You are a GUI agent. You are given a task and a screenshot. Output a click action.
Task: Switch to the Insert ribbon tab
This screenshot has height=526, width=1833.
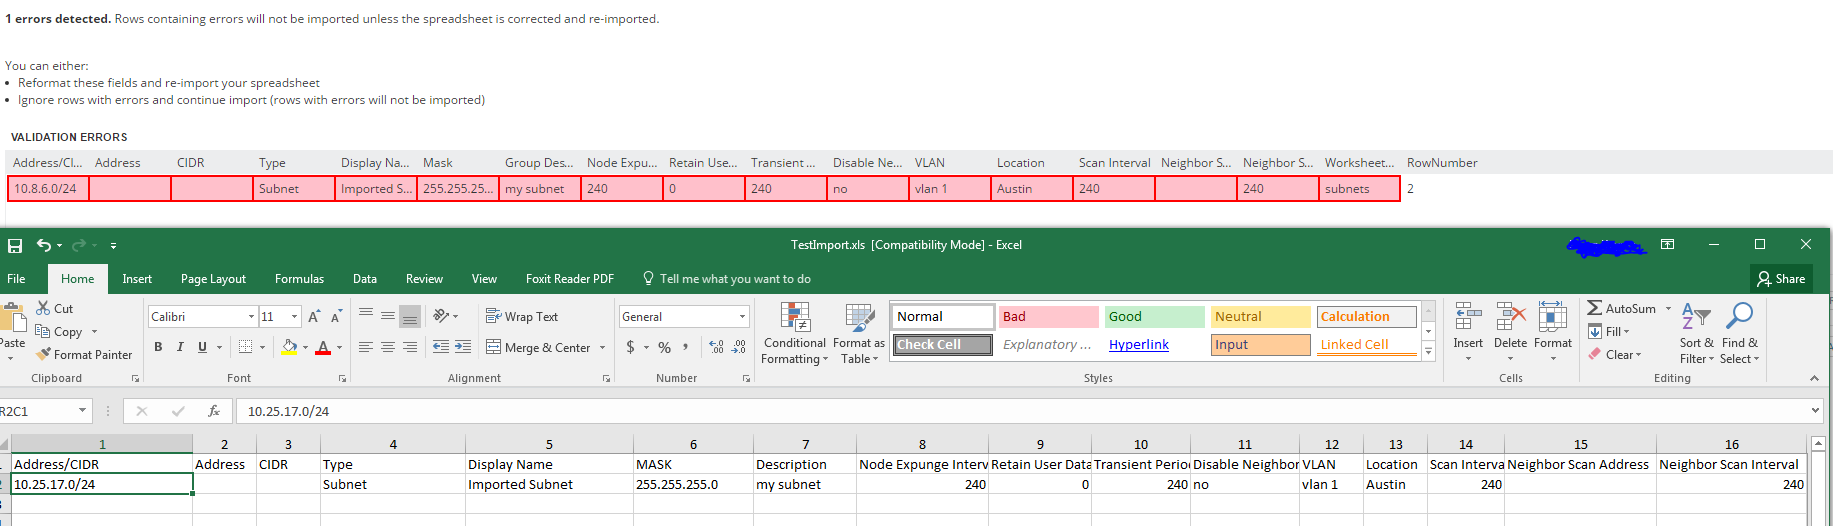click(137, 279)
